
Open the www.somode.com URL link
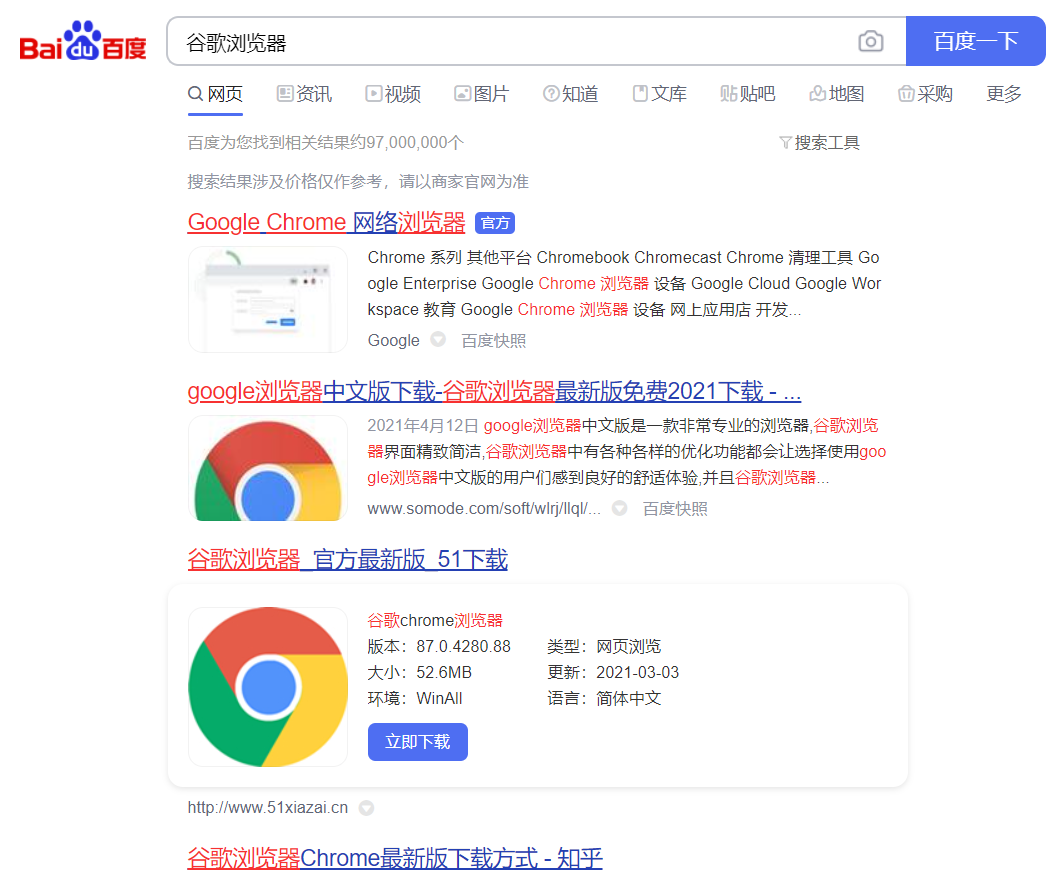[x=484, y=509]
